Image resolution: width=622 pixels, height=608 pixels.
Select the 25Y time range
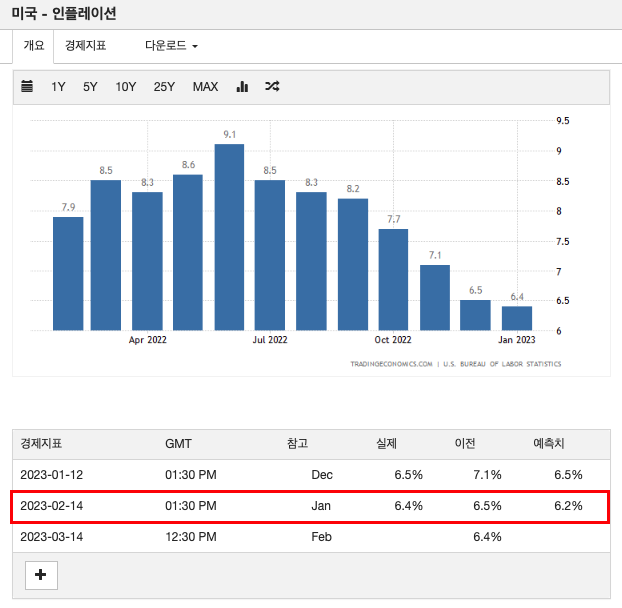click(164, 86)
